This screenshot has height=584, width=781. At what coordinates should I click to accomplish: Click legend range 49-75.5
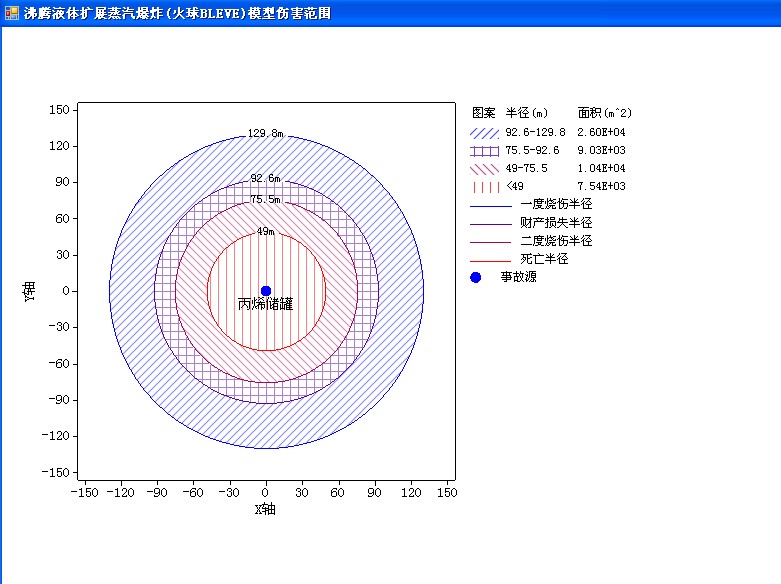(526, 168)
